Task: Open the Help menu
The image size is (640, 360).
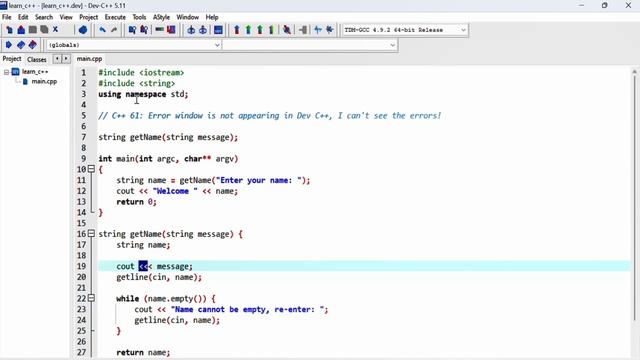Action: [x=212, y=17]
